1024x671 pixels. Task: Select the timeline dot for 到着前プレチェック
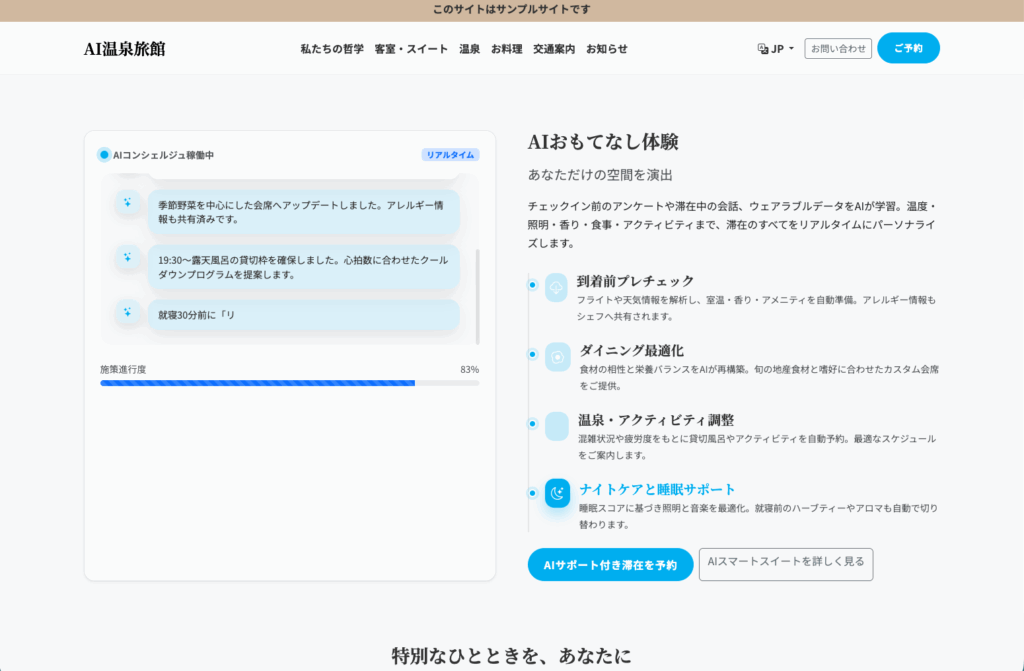(x=532, y=285)
